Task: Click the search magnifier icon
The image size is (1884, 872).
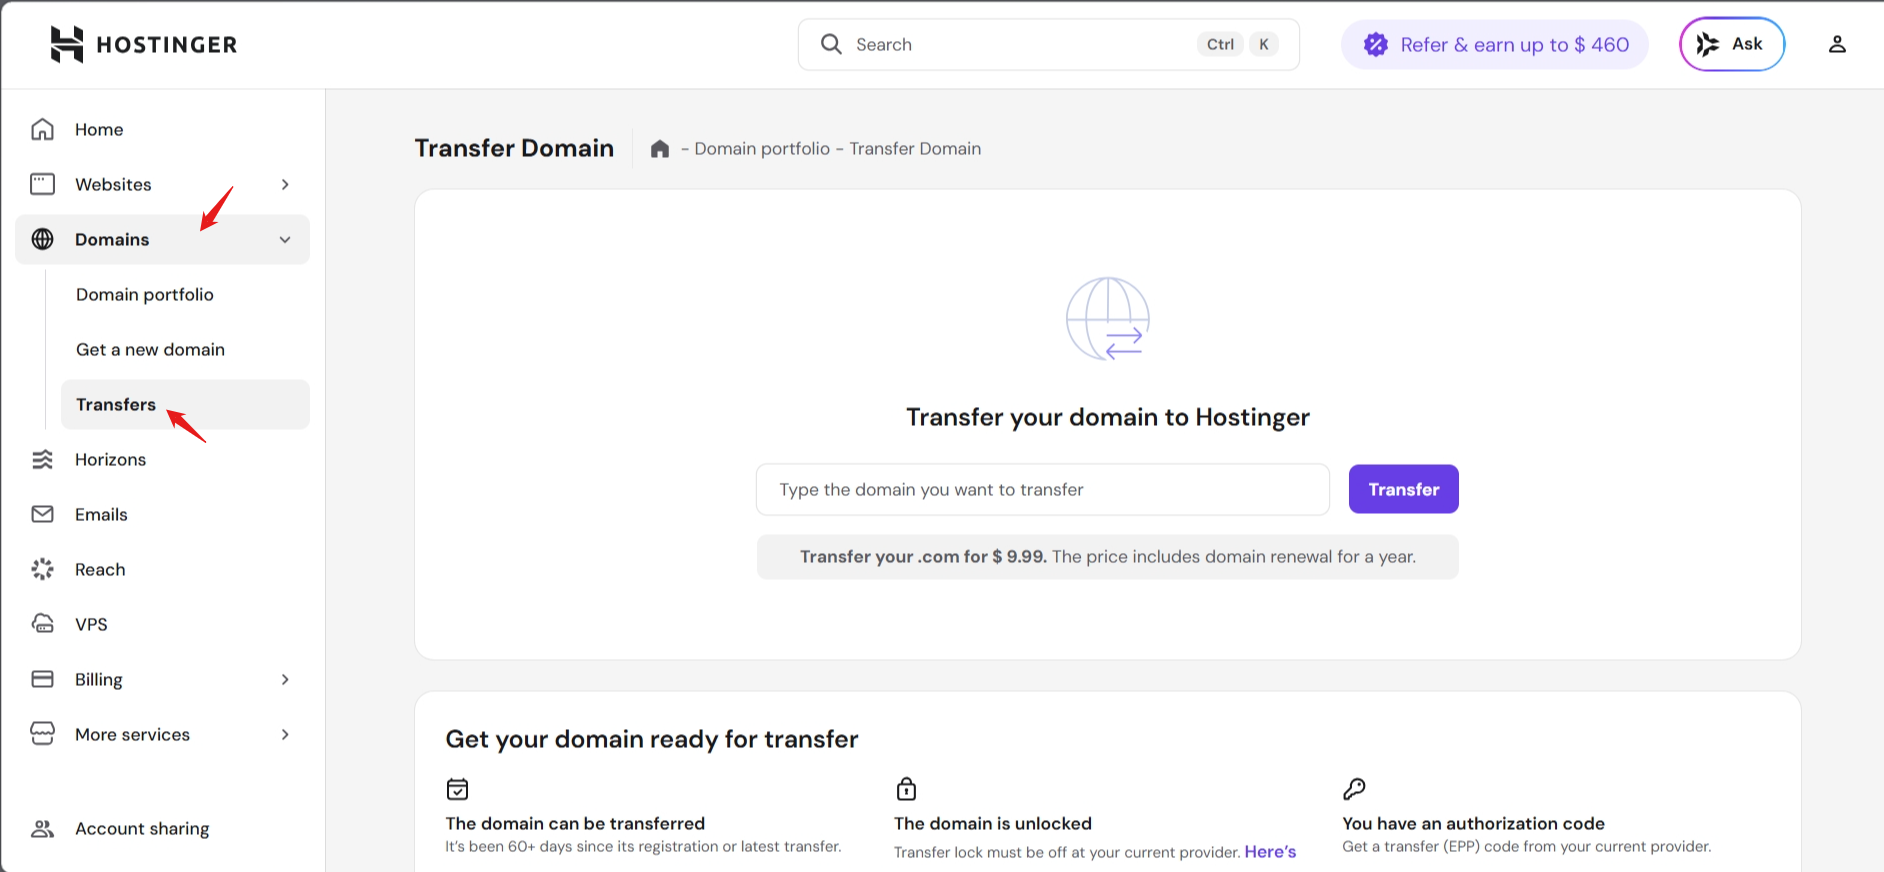Action: click(x=831, y=44)
